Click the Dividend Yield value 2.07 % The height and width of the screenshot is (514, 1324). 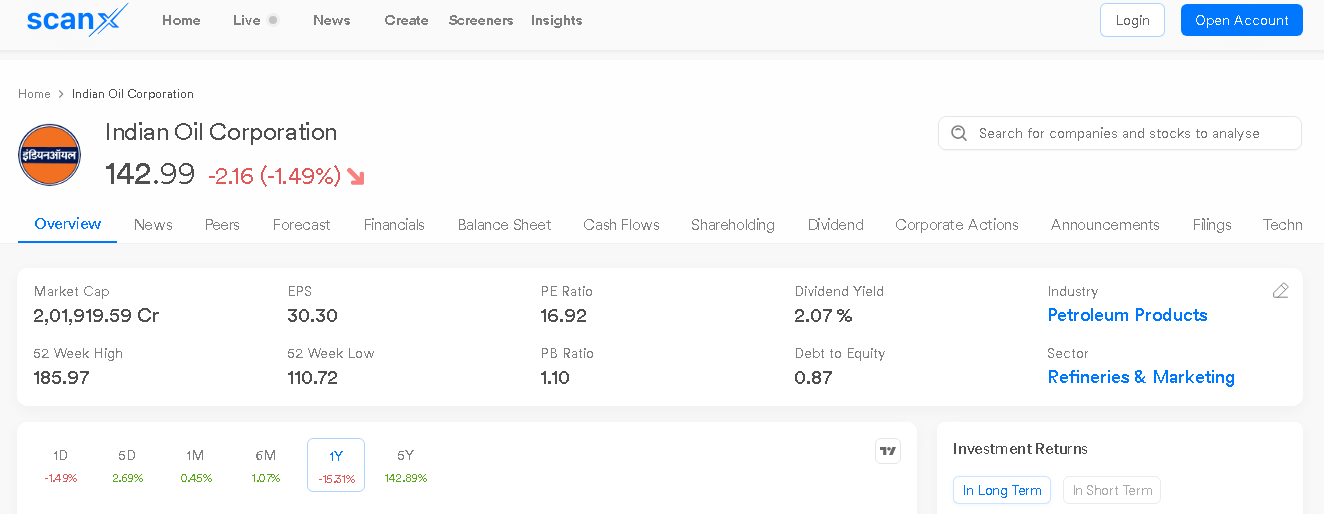pos(823,316)
